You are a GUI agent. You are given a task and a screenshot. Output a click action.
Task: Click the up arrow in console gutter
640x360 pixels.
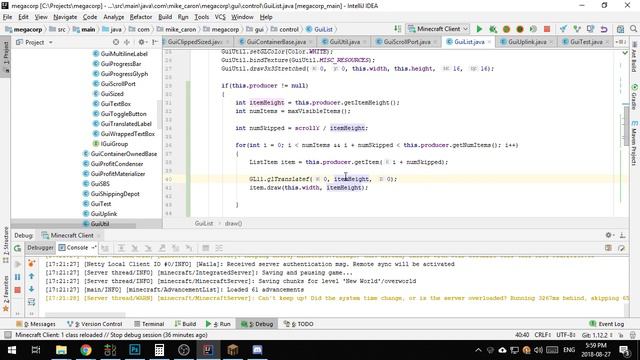(x=31, y=276)
